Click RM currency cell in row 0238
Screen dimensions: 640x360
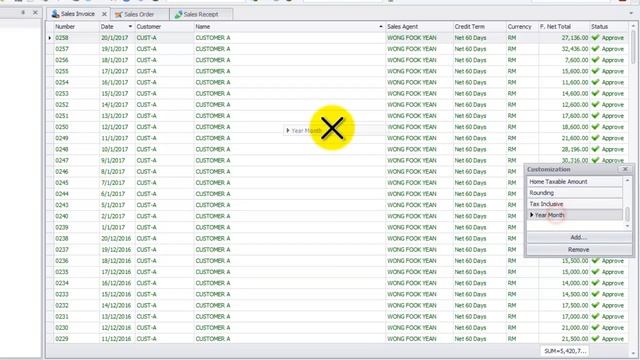[x=512, y=238]
